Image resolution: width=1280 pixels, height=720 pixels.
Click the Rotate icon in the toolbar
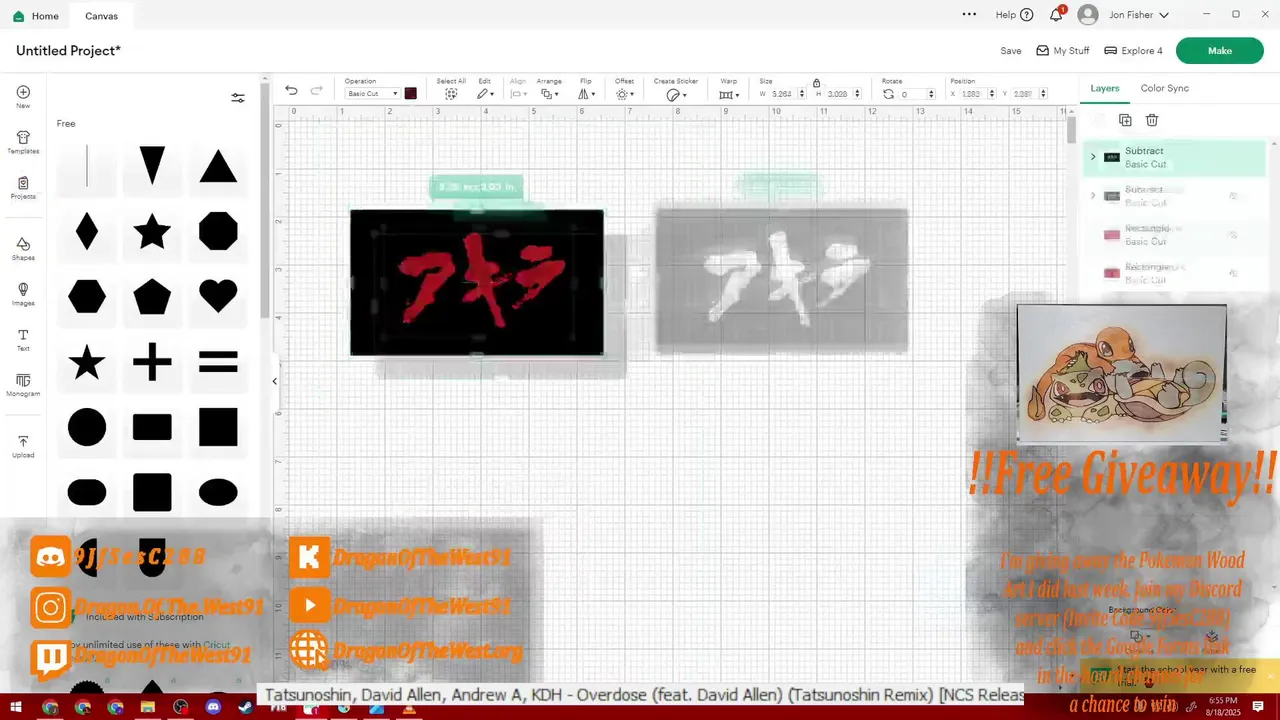pos(888,94)
